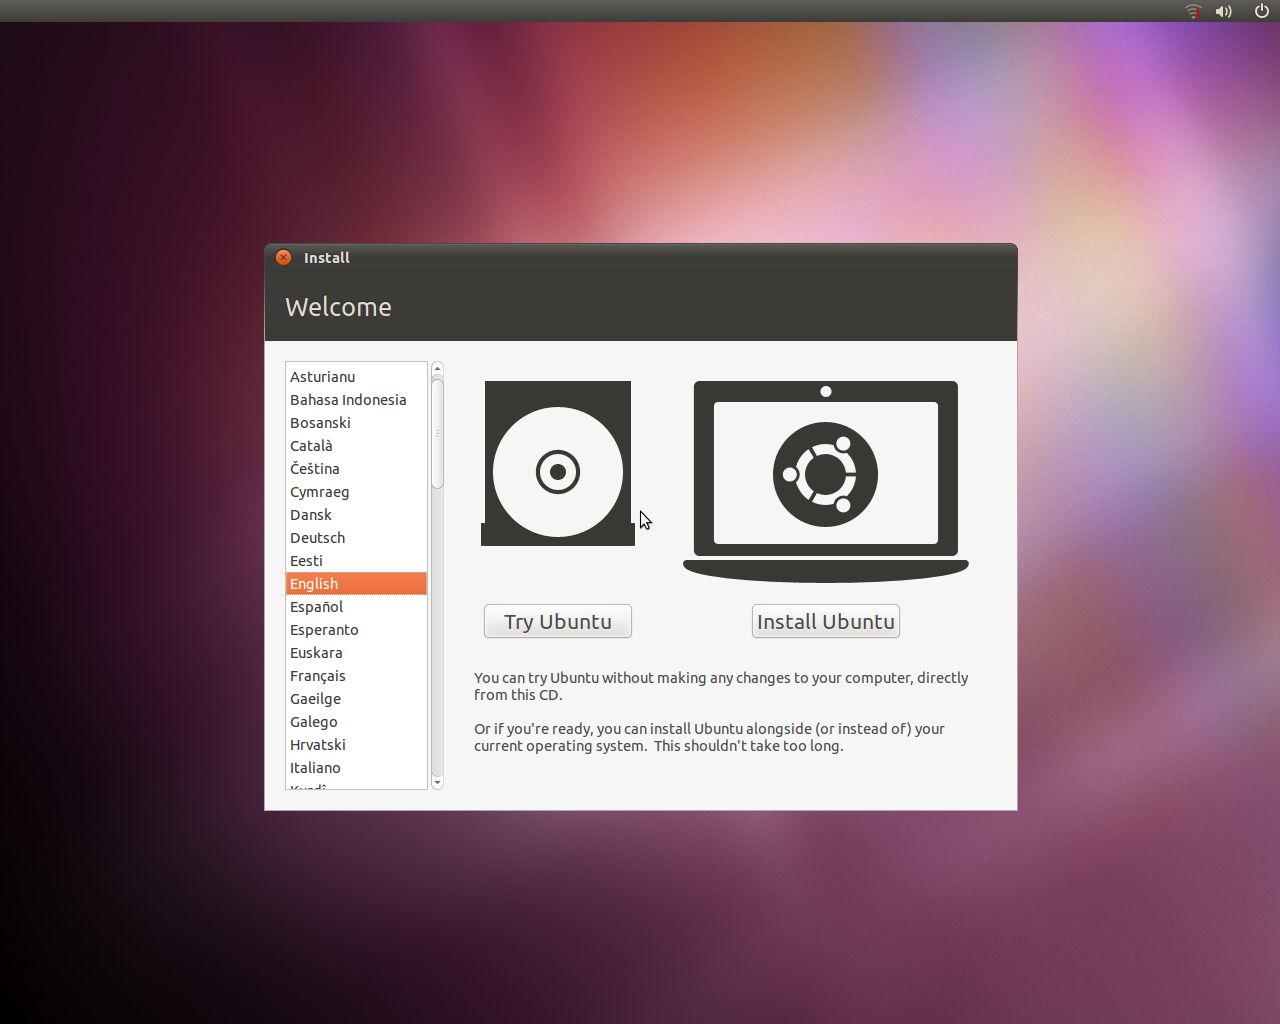Select Deutsch language
The image size is (1280, 1024).
tap(356, 538)
